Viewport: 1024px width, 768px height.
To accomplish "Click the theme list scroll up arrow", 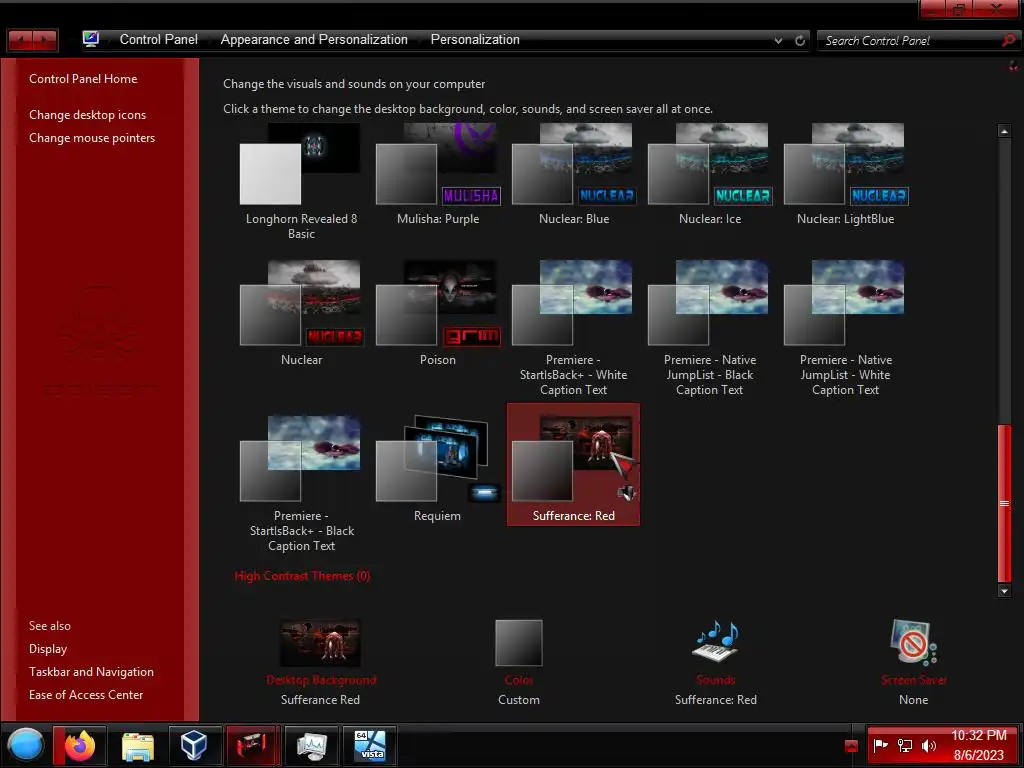I will coord(1004,131).
